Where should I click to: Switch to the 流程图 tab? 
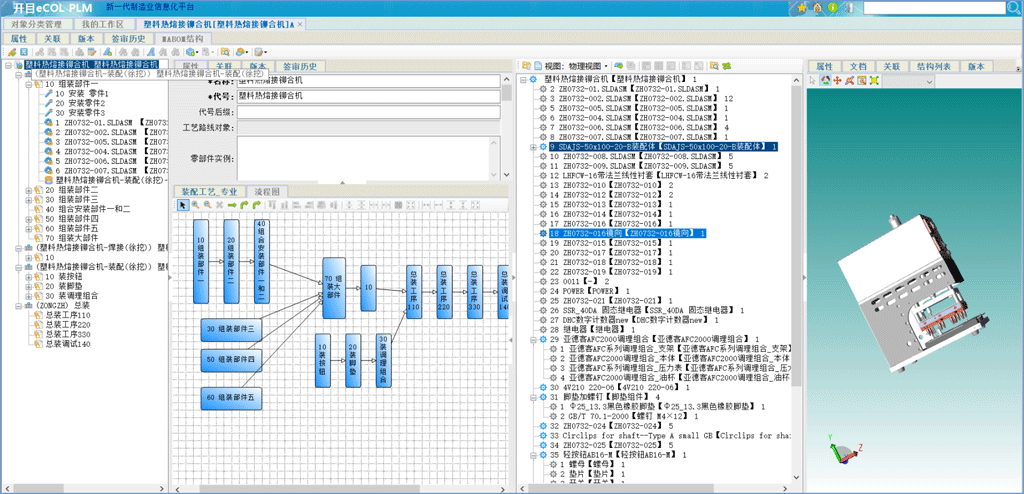pos(268,191)
